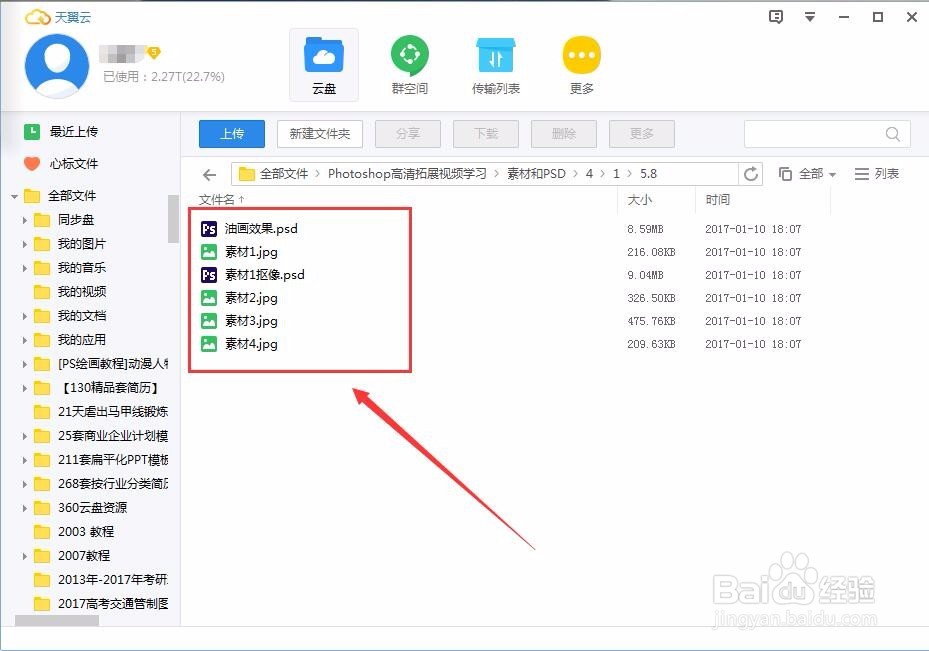
Task: Go back using the breadcrumb back arrow
Action: pyautogui.click(x=209, y=173)
